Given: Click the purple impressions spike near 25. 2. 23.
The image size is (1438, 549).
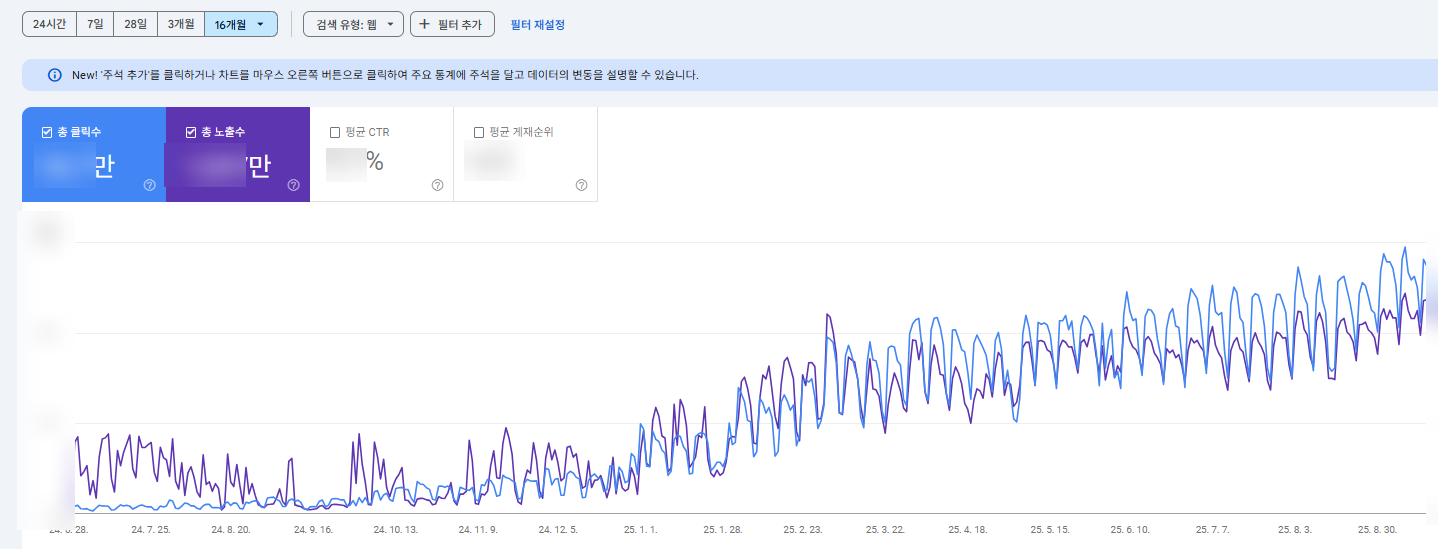Looking at the screenshot, I should tap(828, 316).
